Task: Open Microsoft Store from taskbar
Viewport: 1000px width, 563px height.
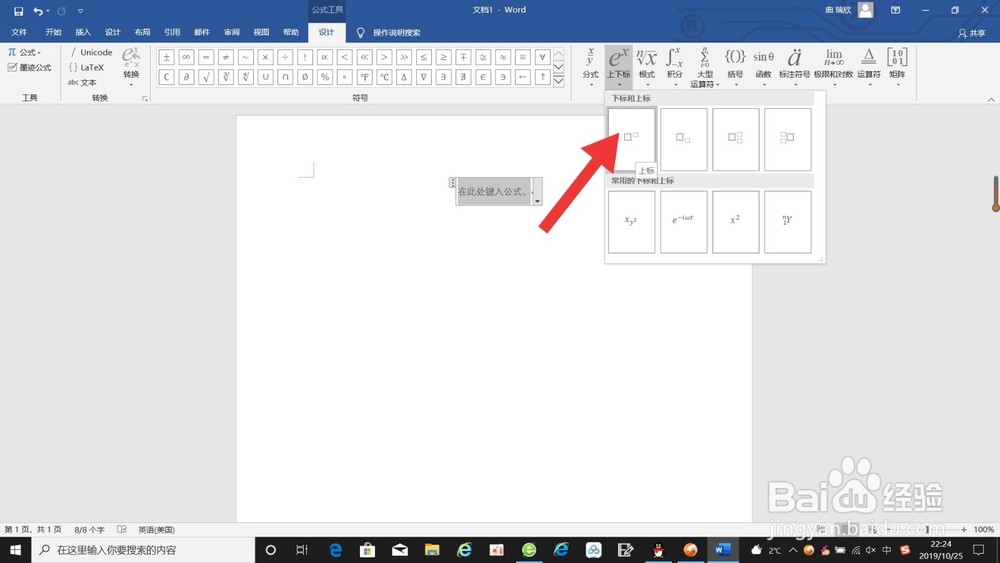Action: 367,550
